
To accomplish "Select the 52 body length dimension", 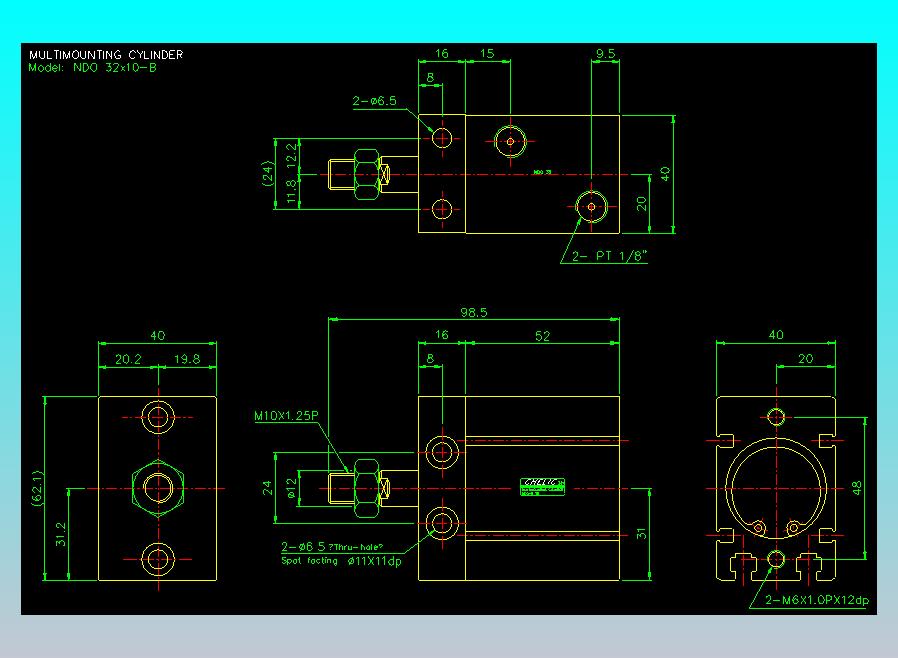I will 542,336.
